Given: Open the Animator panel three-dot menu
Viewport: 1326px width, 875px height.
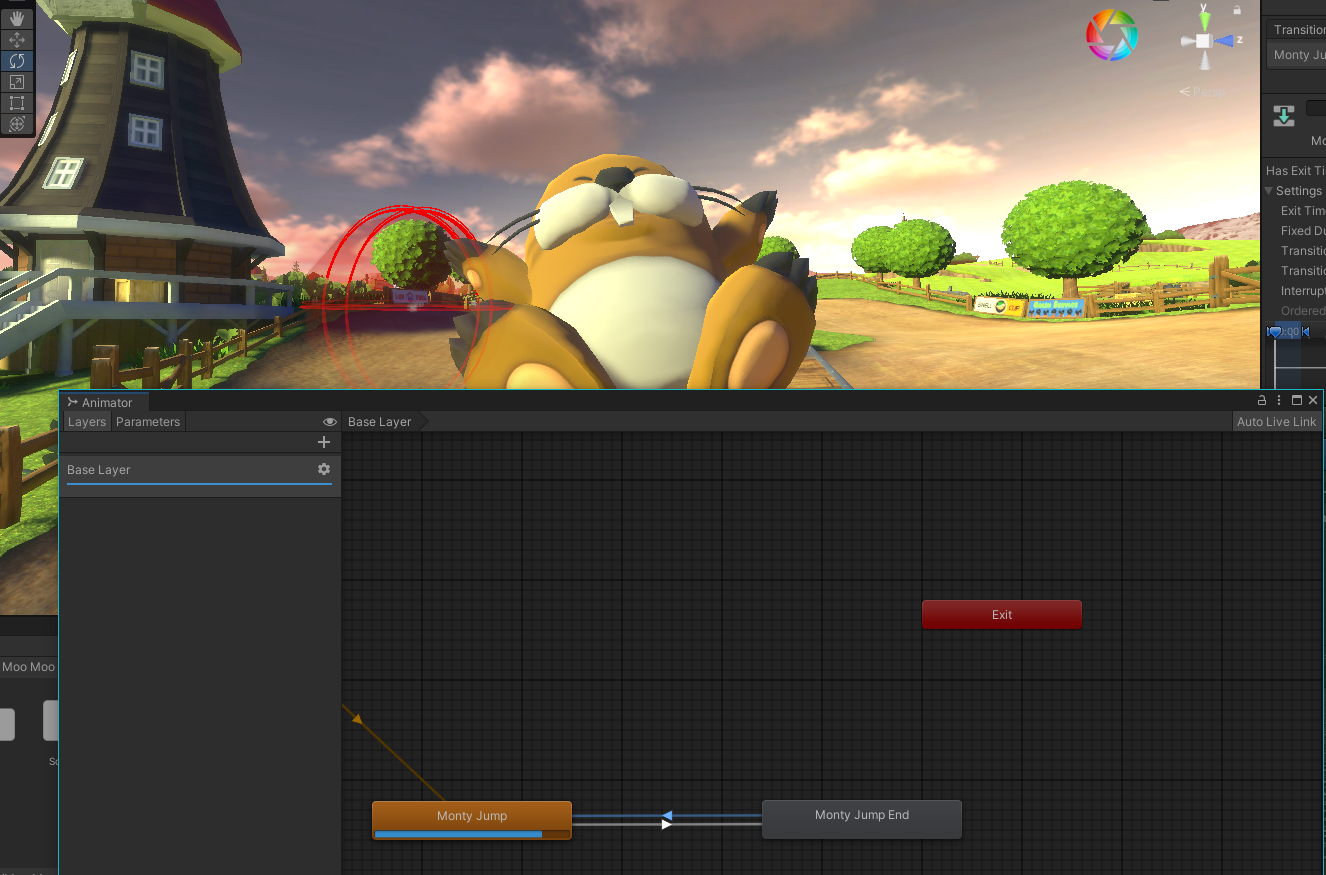Looking at the screenshot, I should pos(1279,401).
